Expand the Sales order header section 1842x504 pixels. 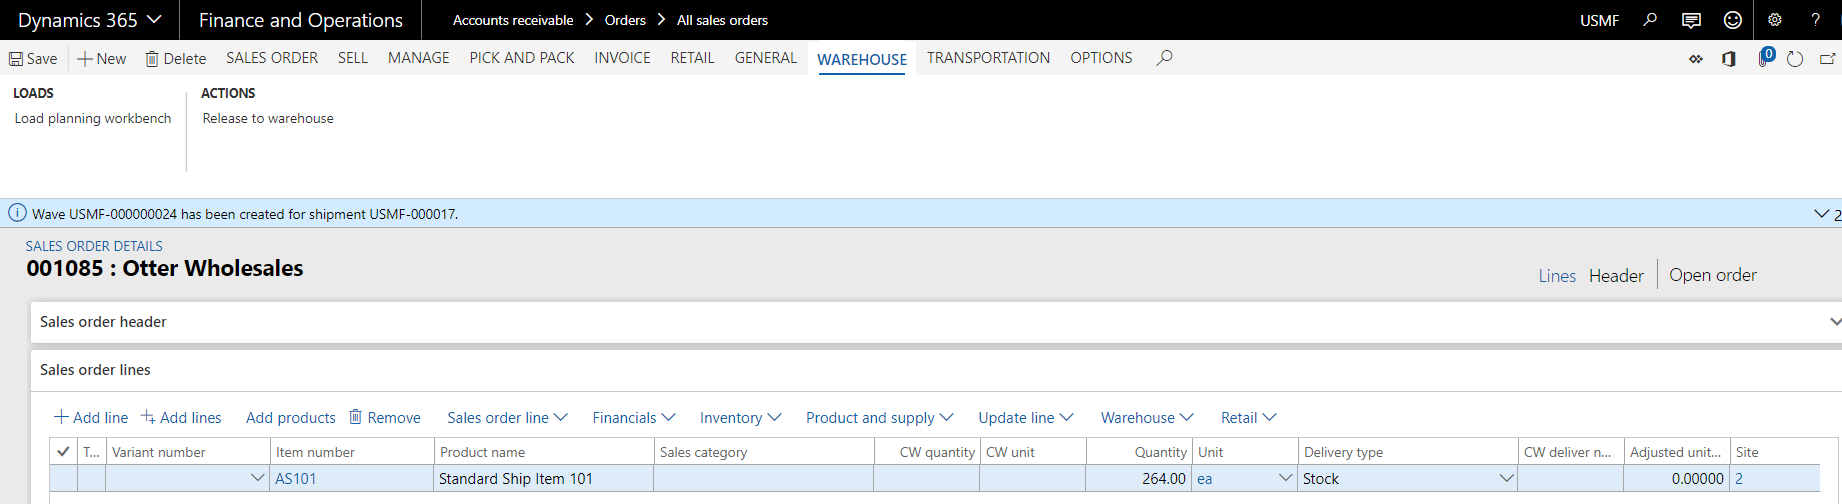[1834, 322]
